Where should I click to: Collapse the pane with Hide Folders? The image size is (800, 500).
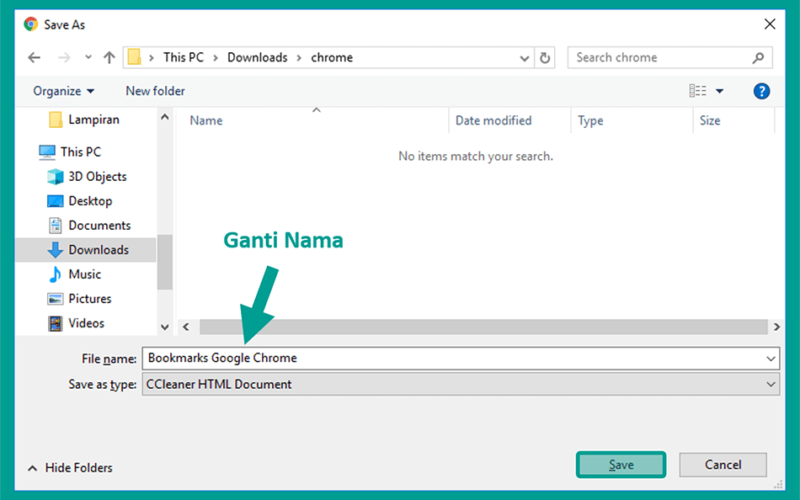point(70,468)
